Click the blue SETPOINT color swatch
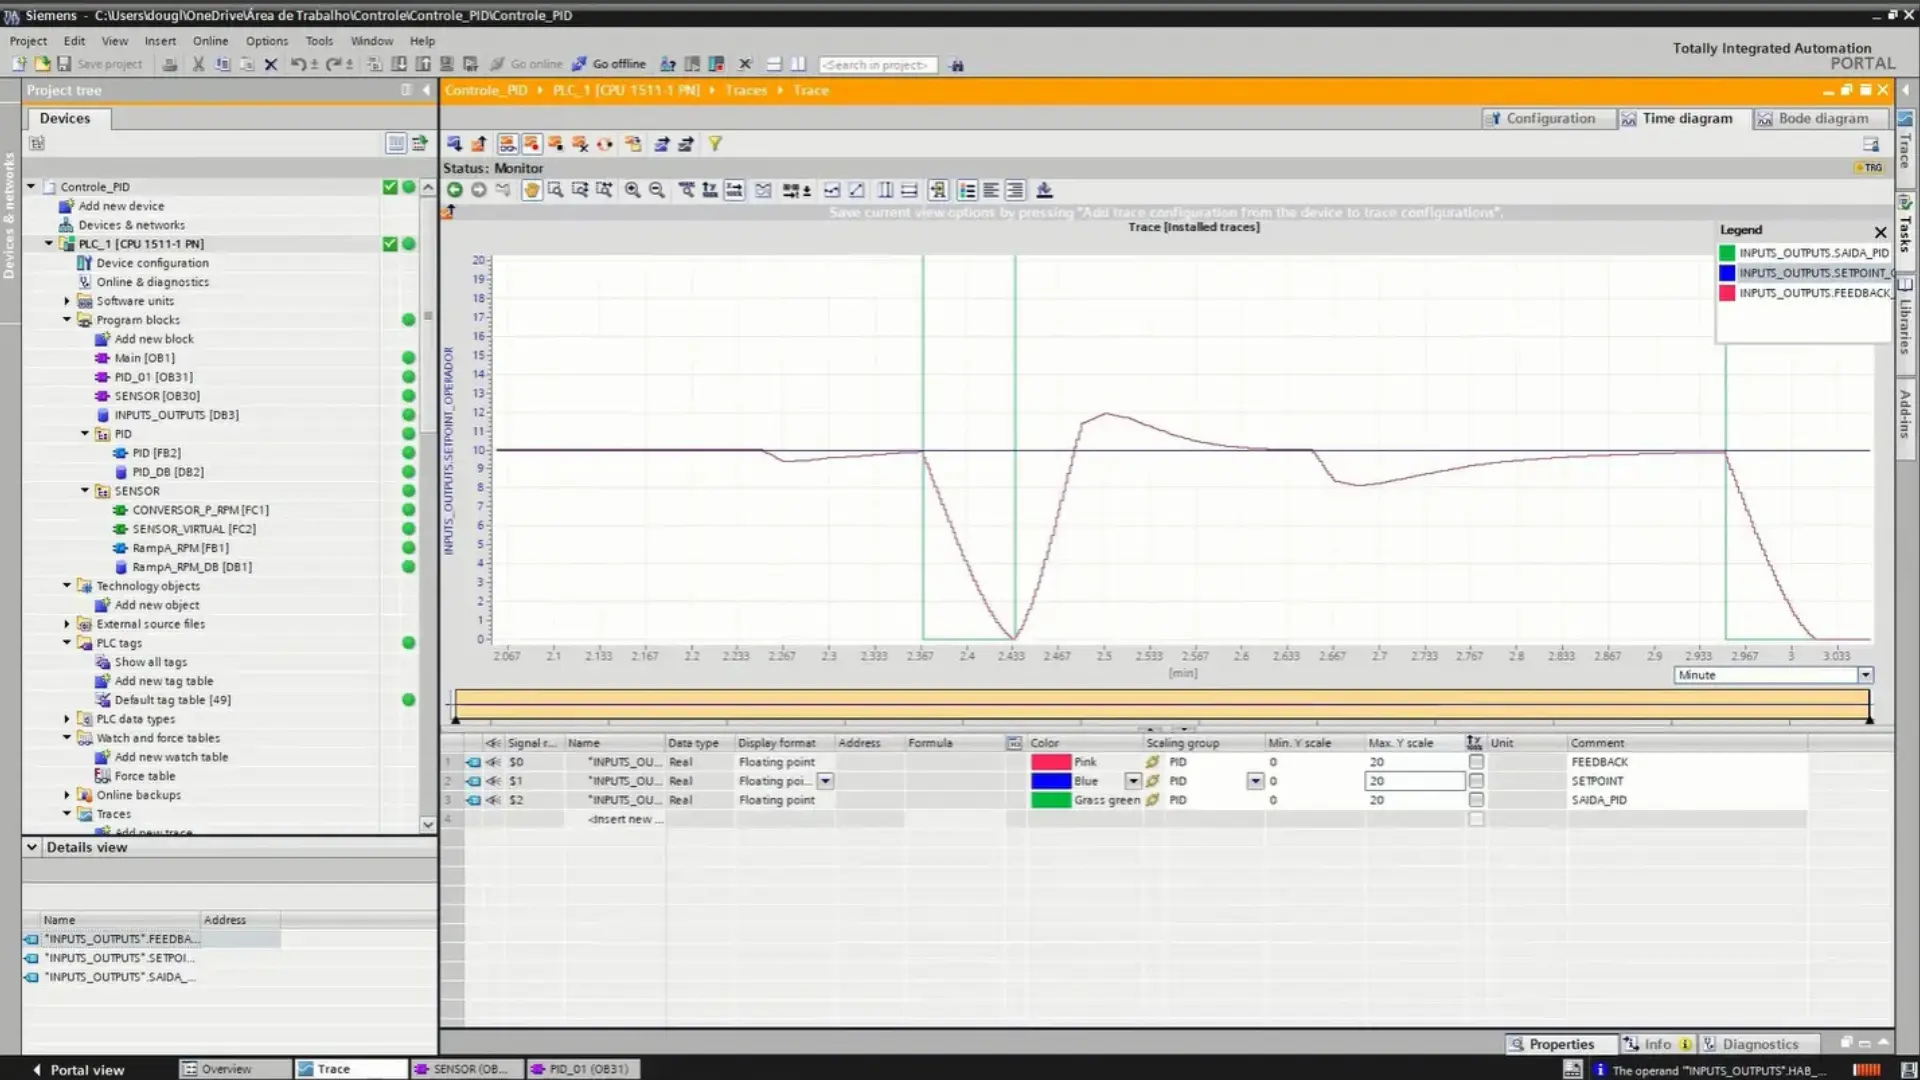 point(1050,781)
